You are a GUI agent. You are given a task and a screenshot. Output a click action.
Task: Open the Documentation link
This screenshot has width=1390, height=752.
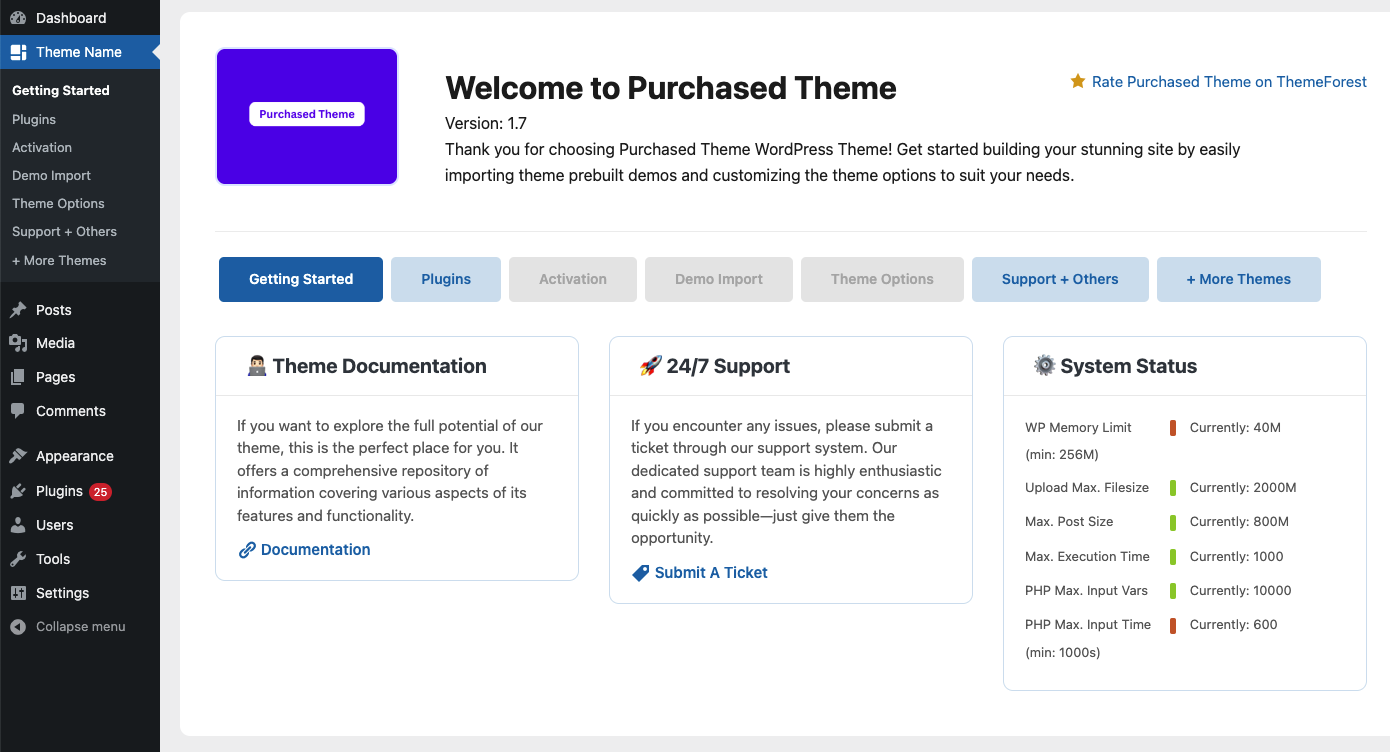pyautogui.click(x=315, y=550)
